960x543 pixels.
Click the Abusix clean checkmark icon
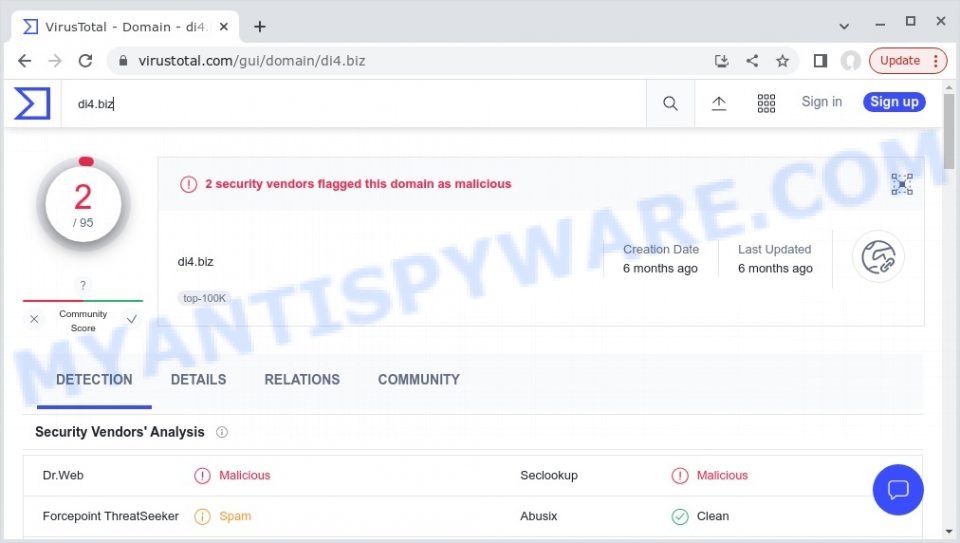click(x=680, y=517)
